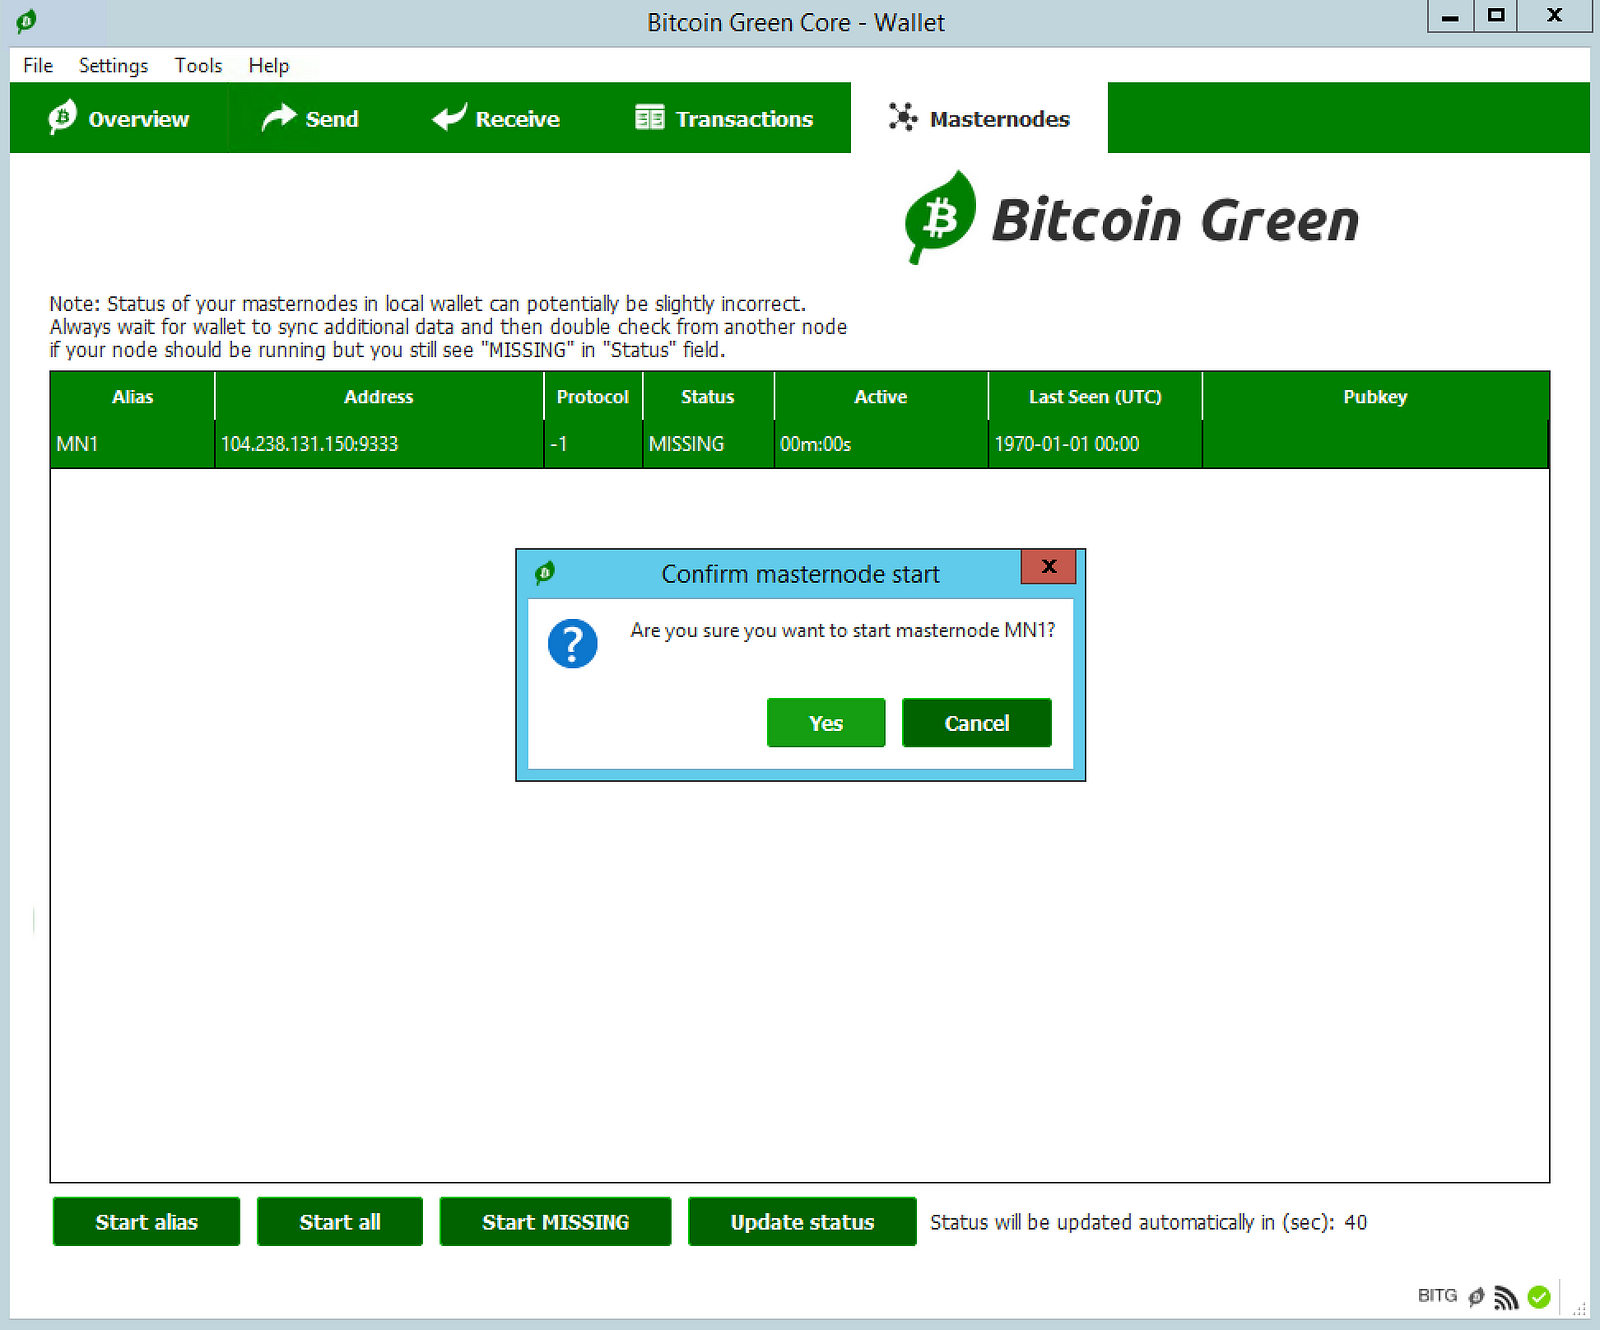Click the -1 protocol cell
Screen dimensions: 1600x1330
pos(593,444)
